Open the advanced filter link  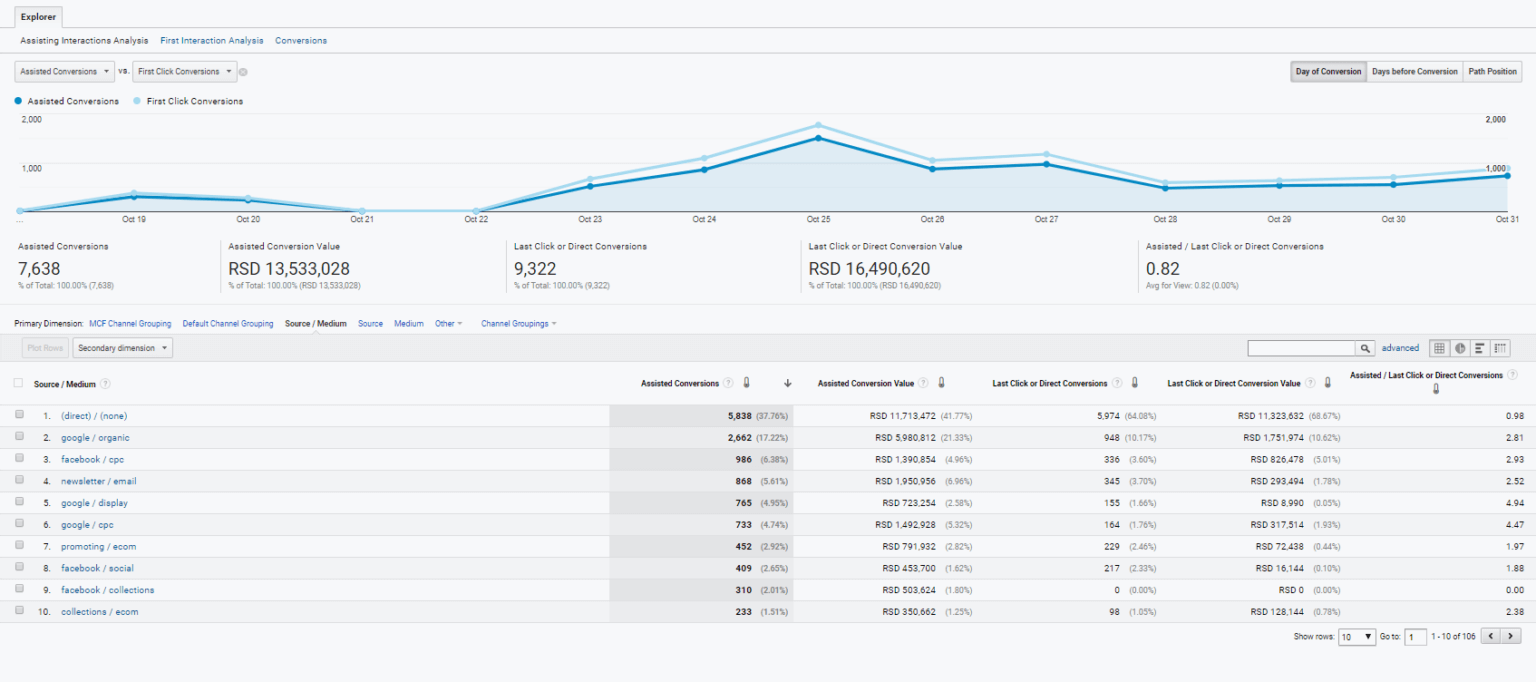click(1400, 348)
